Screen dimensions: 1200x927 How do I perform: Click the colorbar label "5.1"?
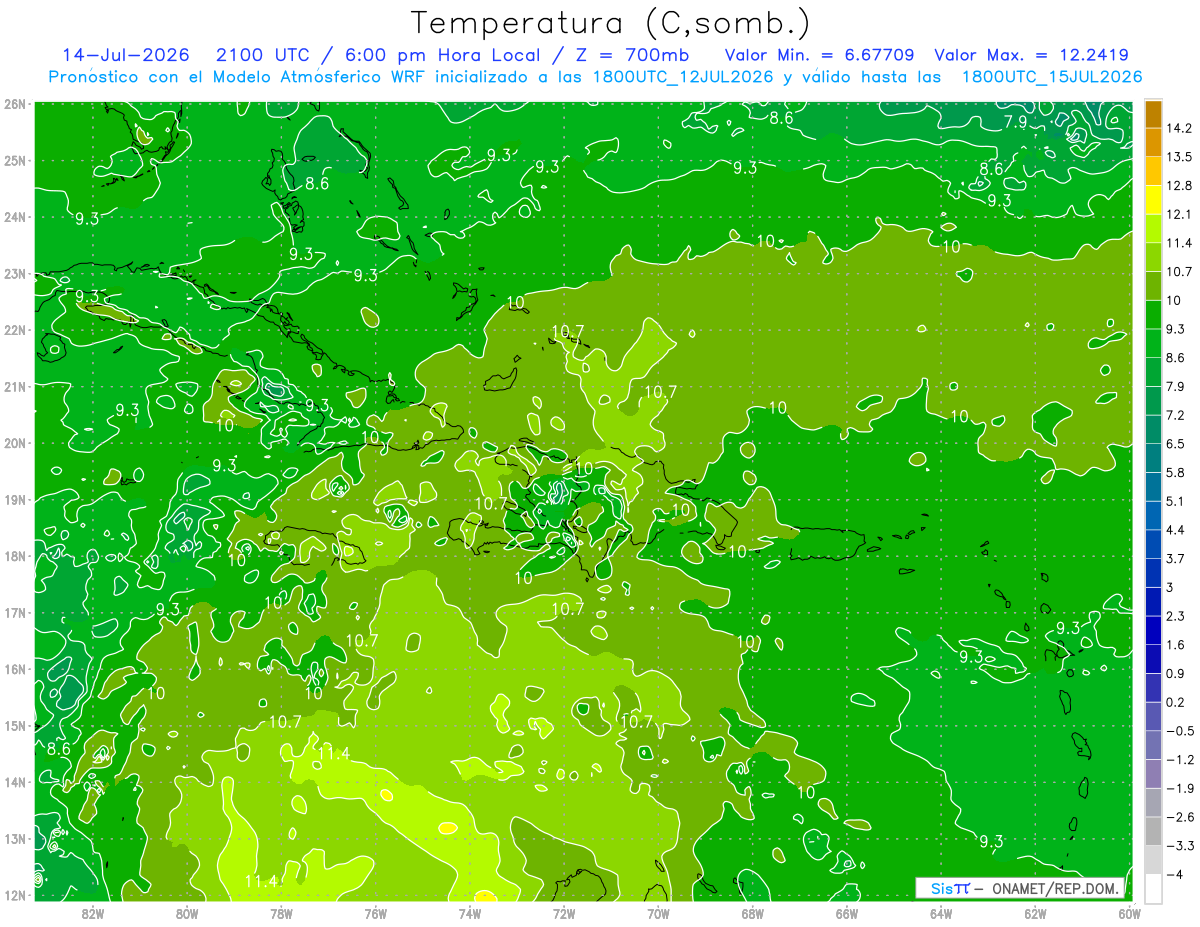[x=1175, y=501]
